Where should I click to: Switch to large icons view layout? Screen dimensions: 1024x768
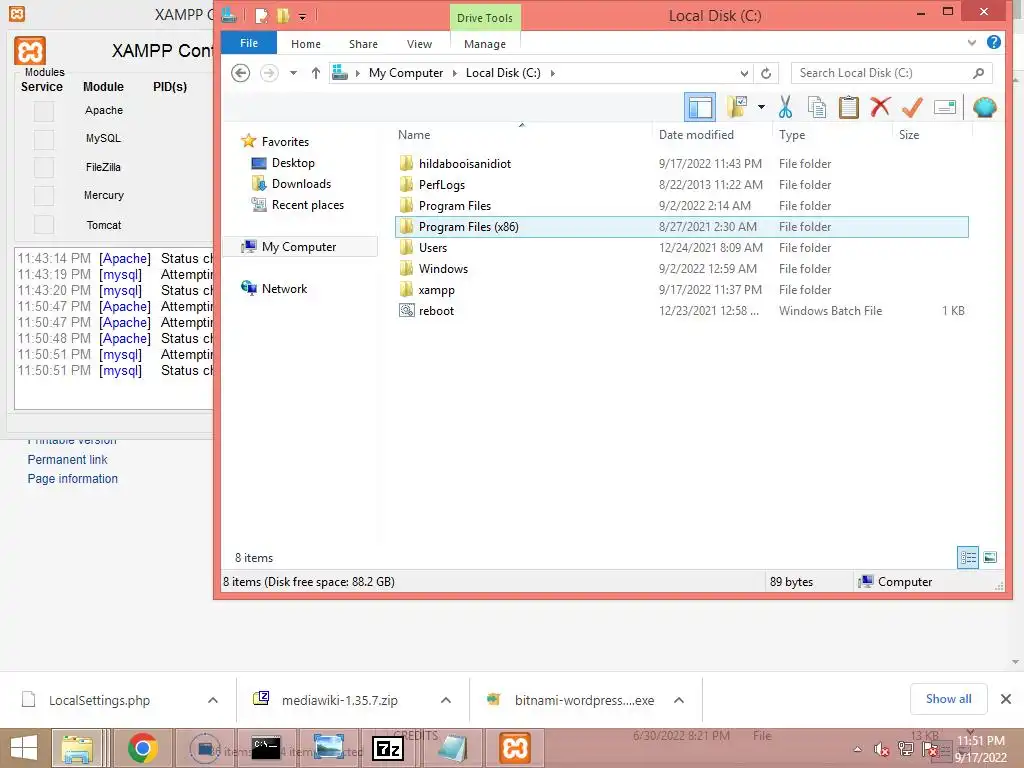pos(990,558)
